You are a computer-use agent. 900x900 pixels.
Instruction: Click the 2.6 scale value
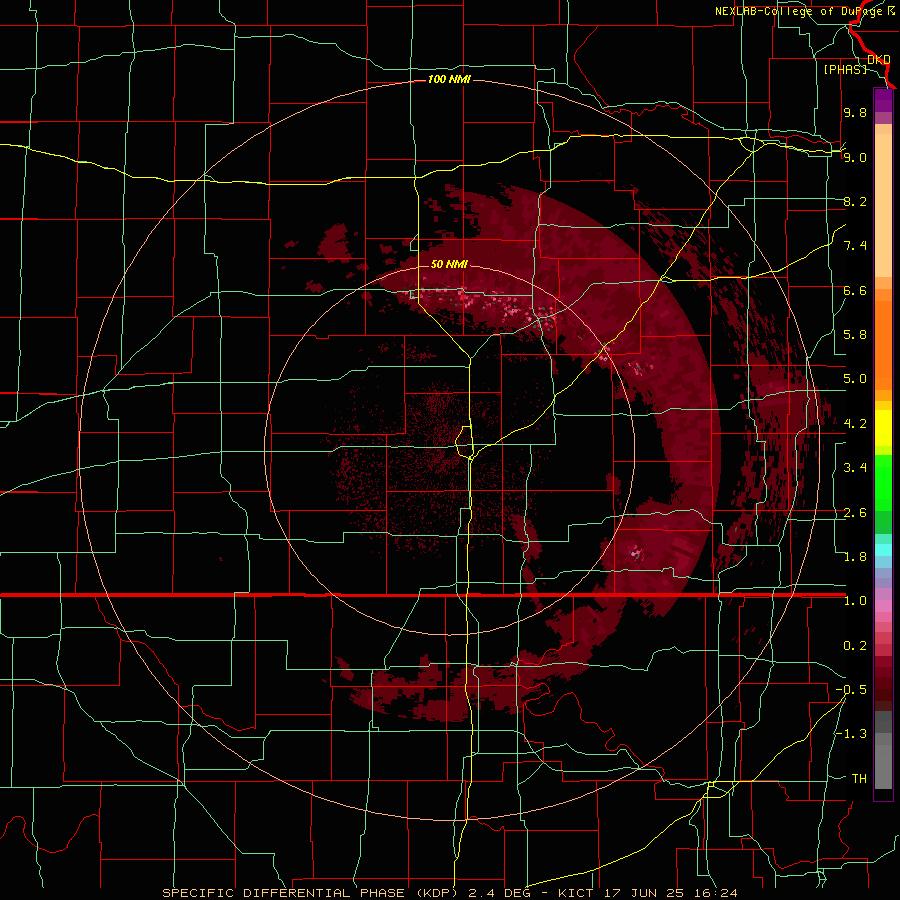click(x=855, y=513)
